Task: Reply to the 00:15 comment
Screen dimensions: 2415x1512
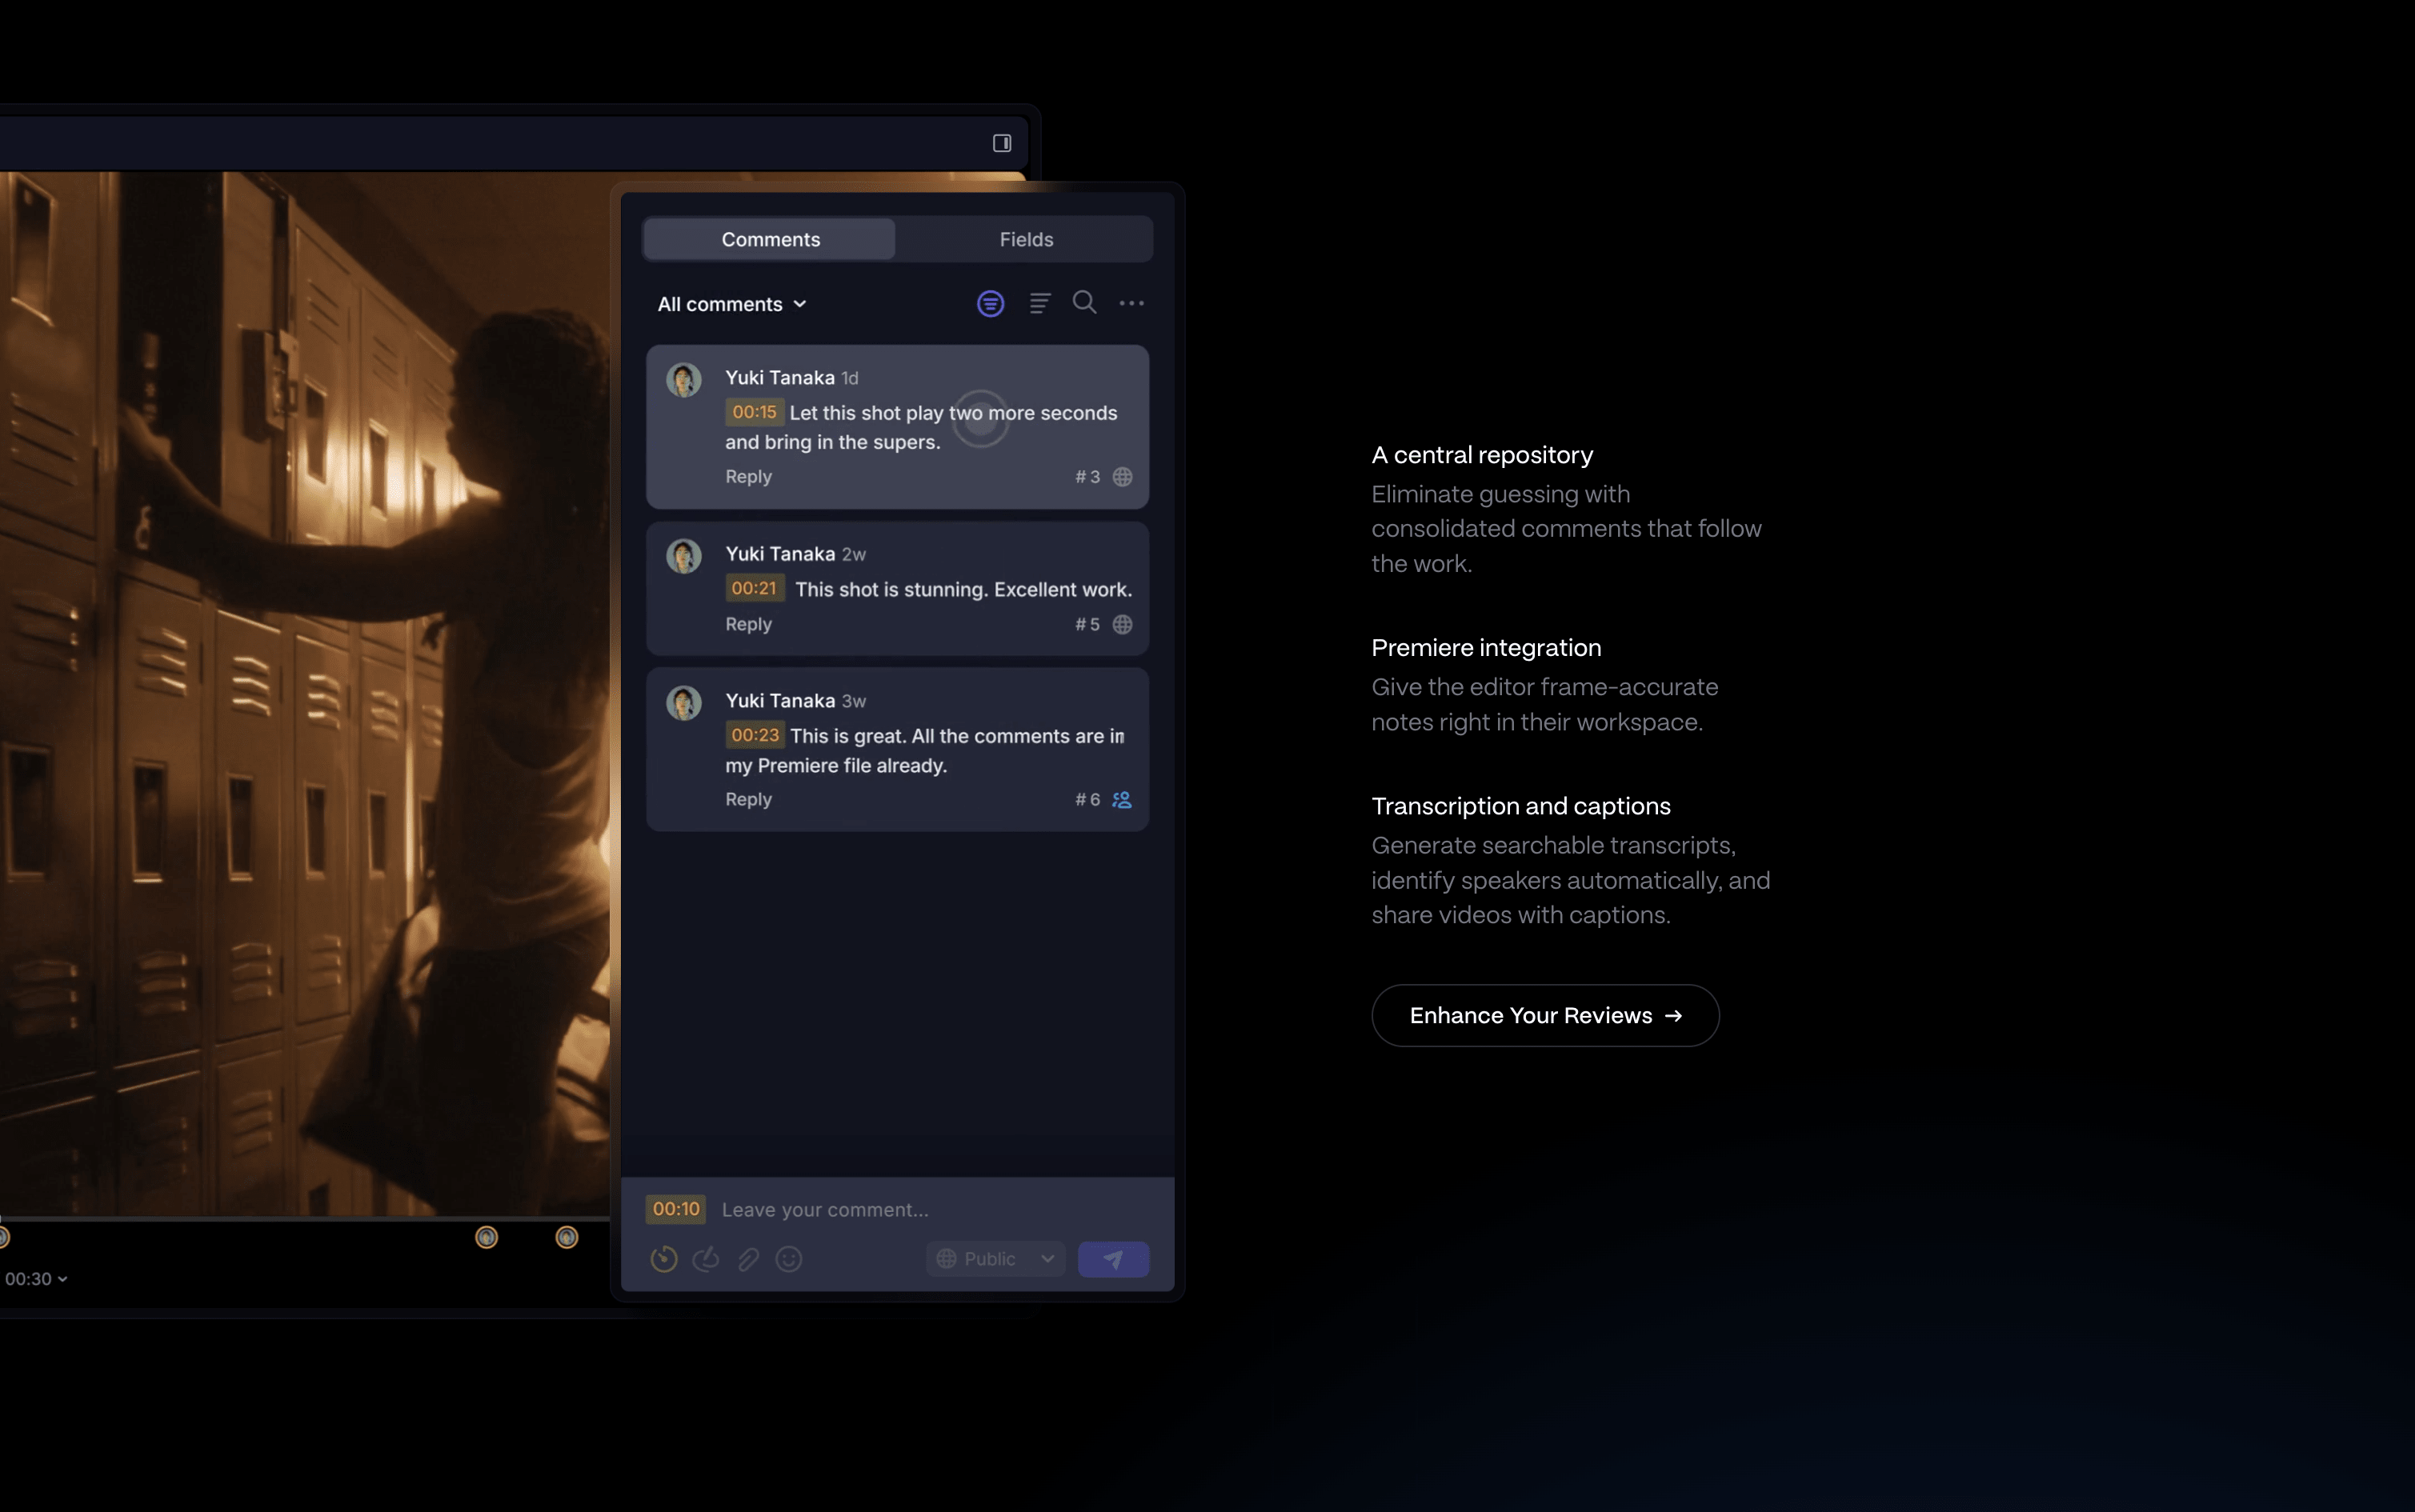Action: click(x=748, y=476)
